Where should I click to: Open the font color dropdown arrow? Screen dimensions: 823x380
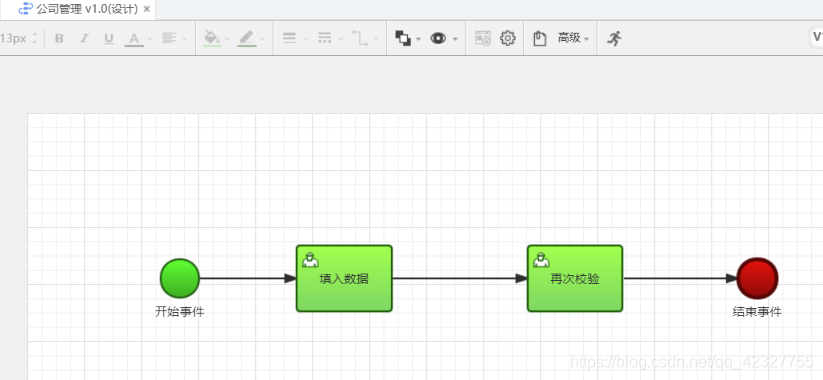[x=150, y=39]
